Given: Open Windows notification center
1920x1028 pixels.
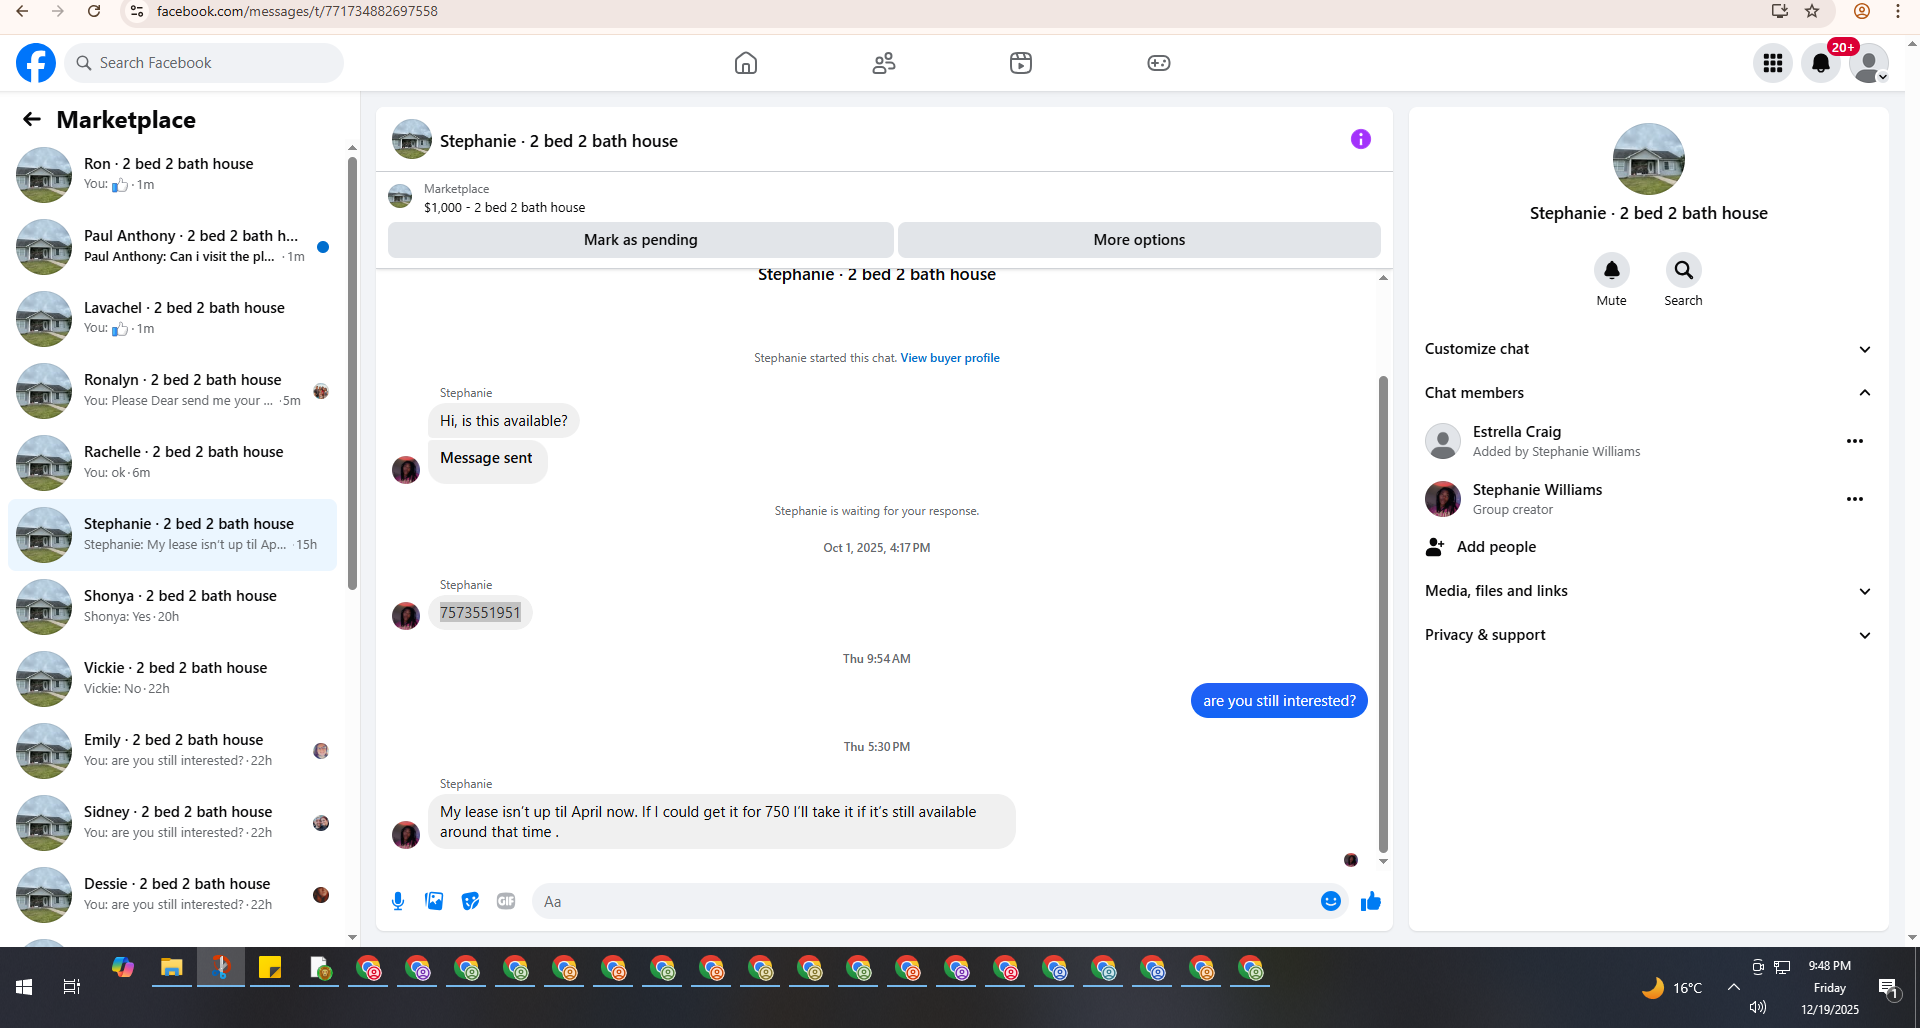Looking at the screenshot, I should pyautogui.click(x=1888, y=987).
